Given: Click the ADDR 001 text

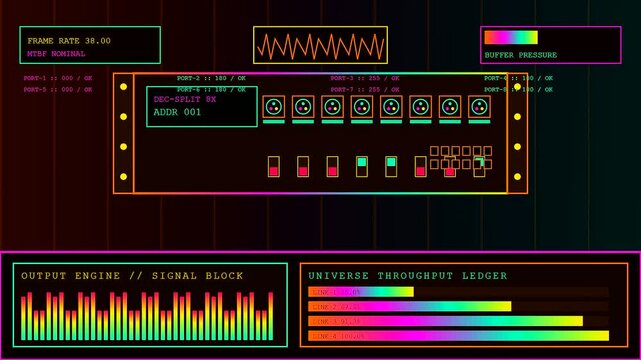Looking at the screenshot, I should coord(177,112).
